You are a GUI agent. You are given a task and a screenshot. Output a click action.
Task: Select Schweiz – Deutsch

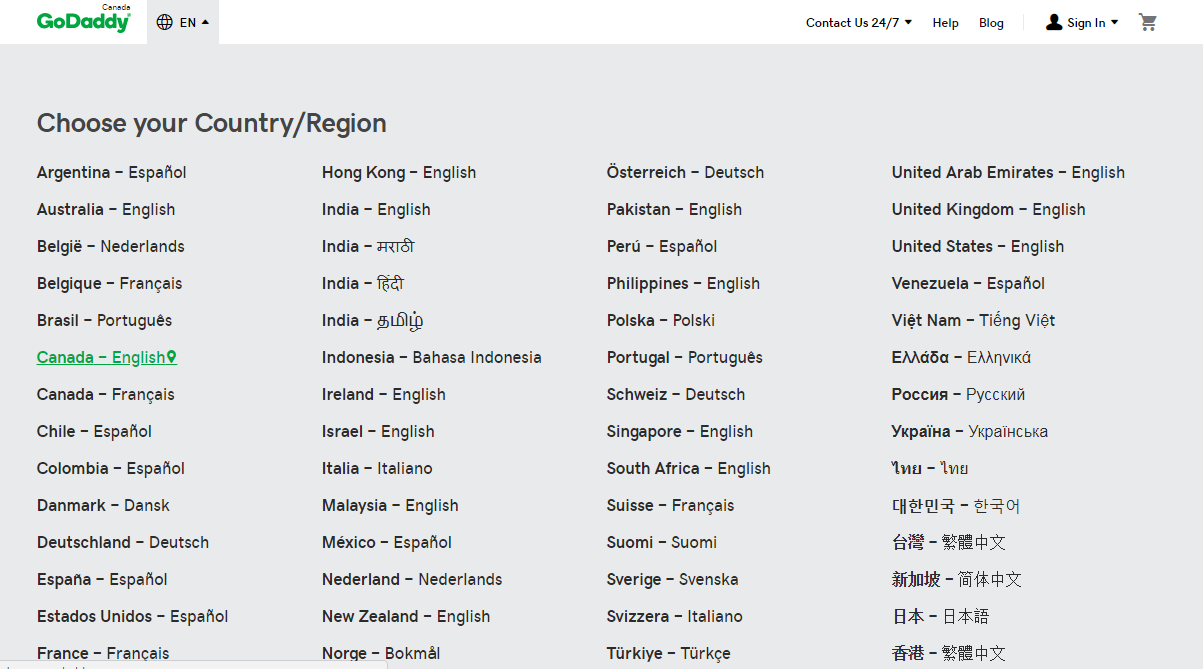676,394
